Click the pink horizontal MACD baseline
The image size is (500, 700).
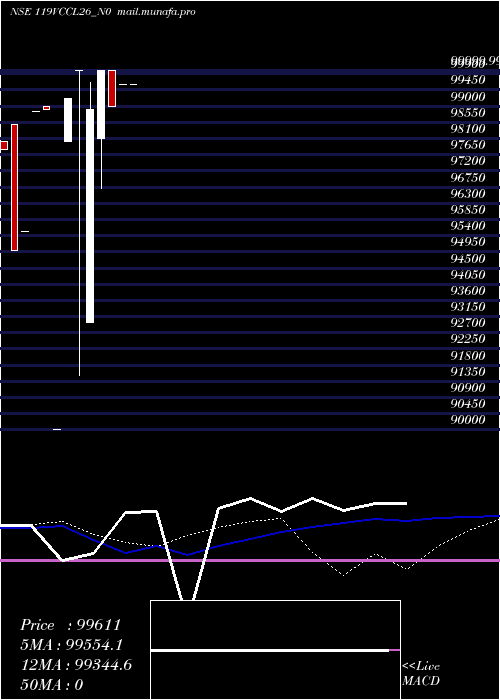[x=250, y=560]
